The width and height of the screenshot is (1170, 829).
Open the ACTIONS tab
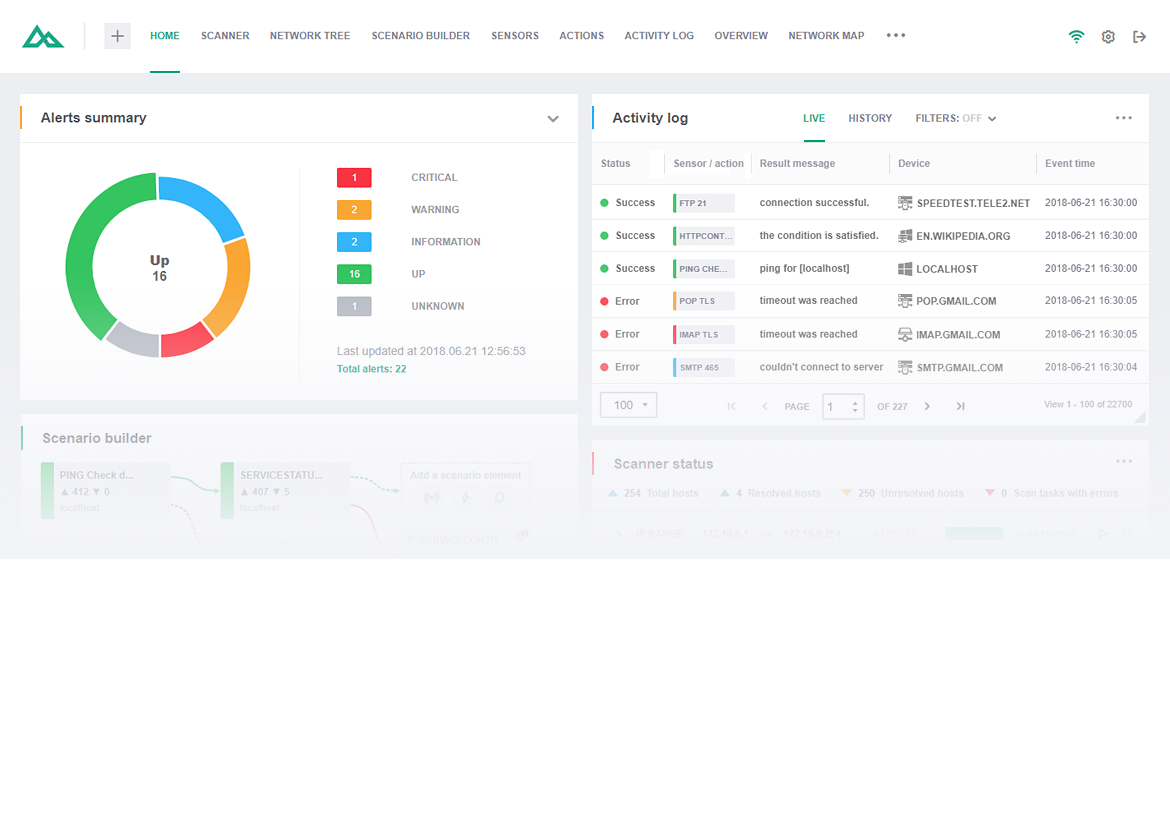(581, 36)
